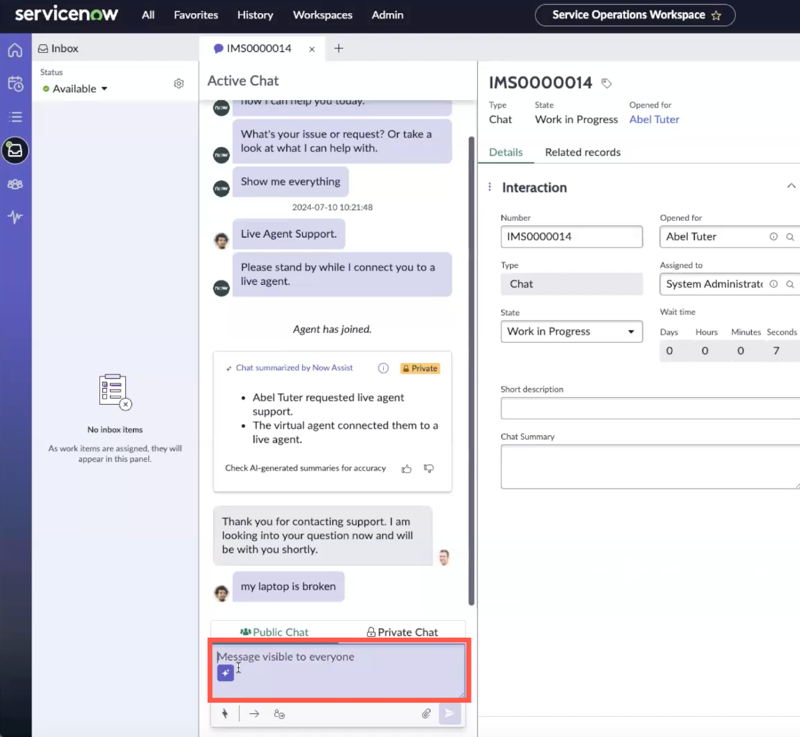Open the Admin menu
Image resolution: width=800 pixels, height=737 pixels.
[387, 15]
